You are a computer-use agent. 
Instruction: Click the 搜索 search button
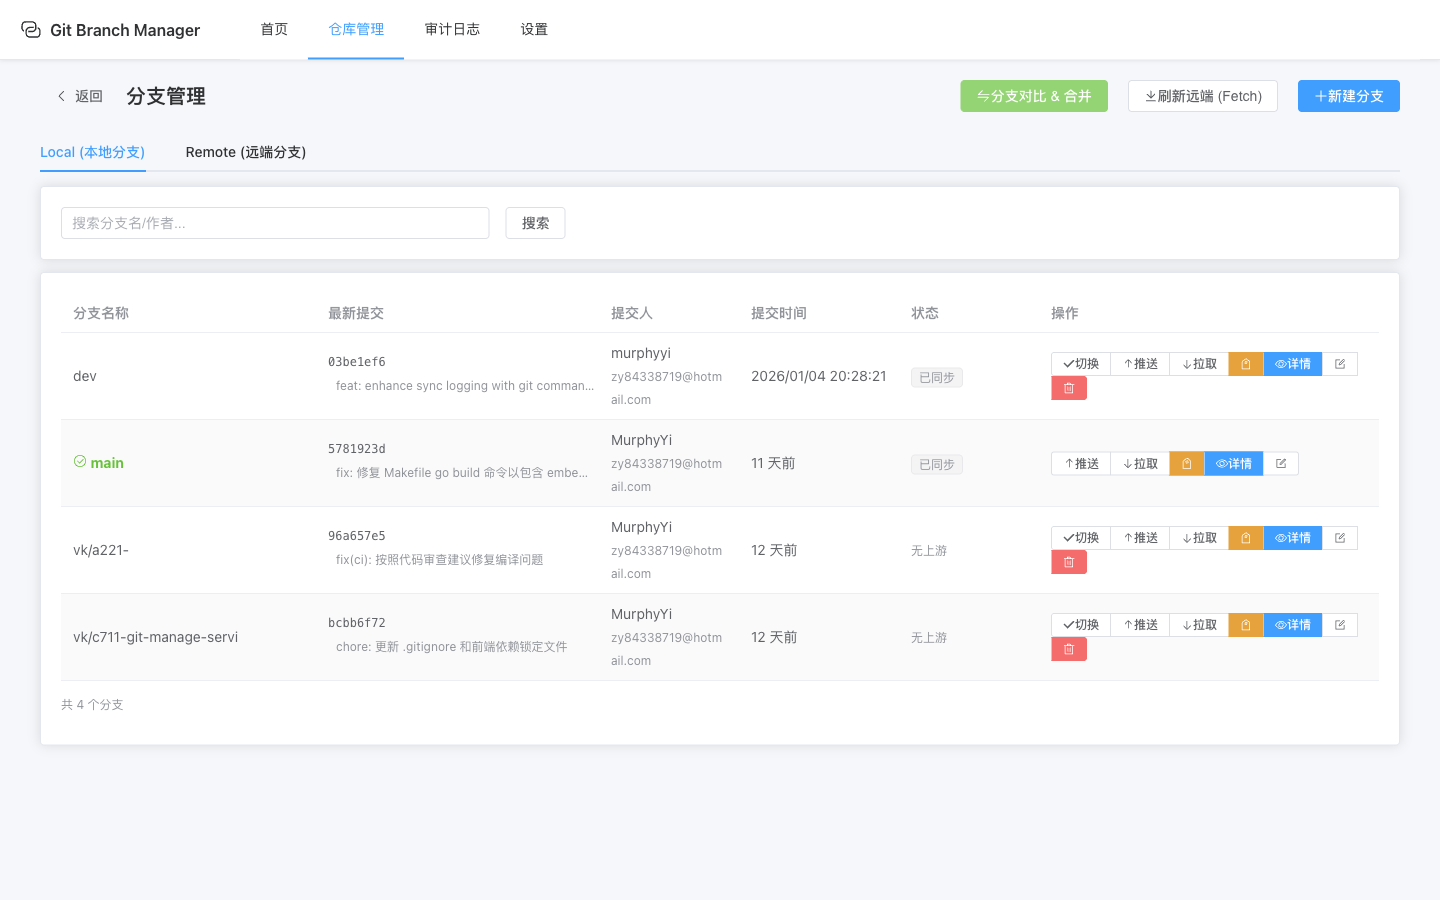pyautogui.click(x=535, y=222)
